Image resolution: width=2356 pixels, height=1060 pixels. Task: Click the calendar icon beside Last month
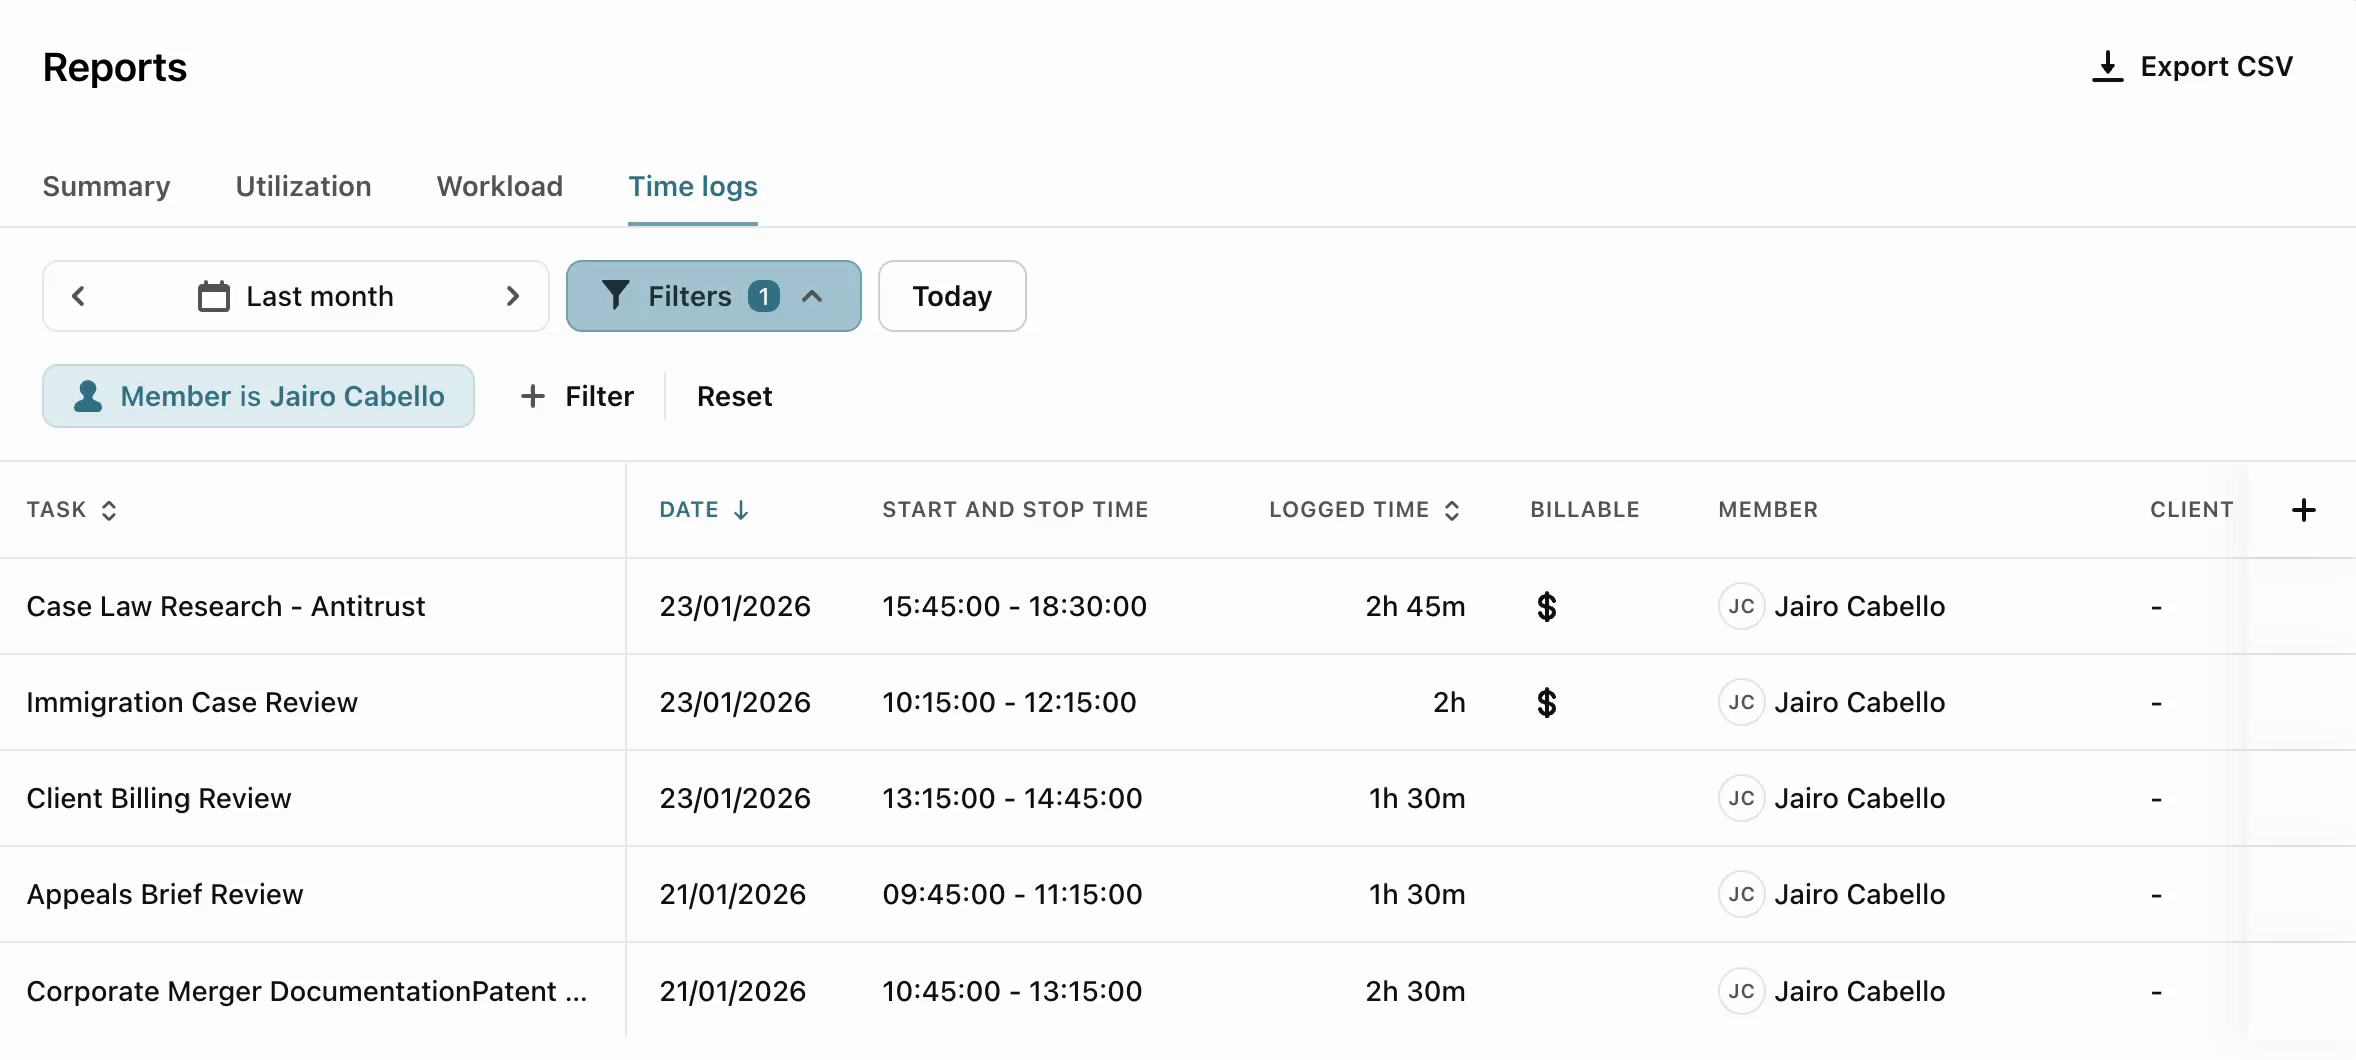click(213, 296)
